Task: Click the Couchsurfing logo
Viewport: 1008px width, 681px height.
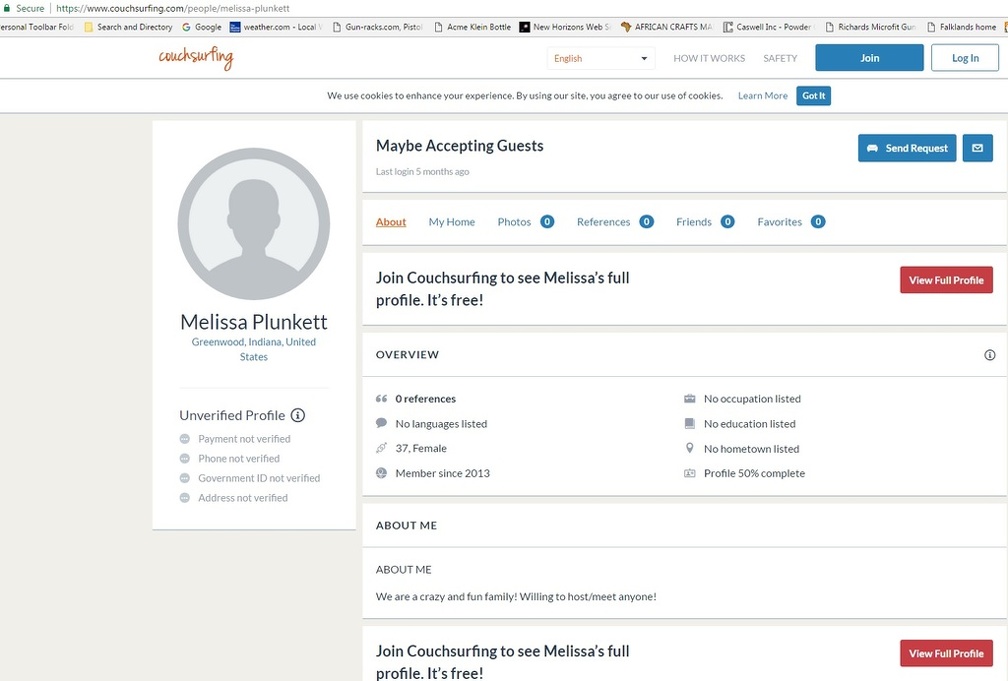Action: point(196,58)
